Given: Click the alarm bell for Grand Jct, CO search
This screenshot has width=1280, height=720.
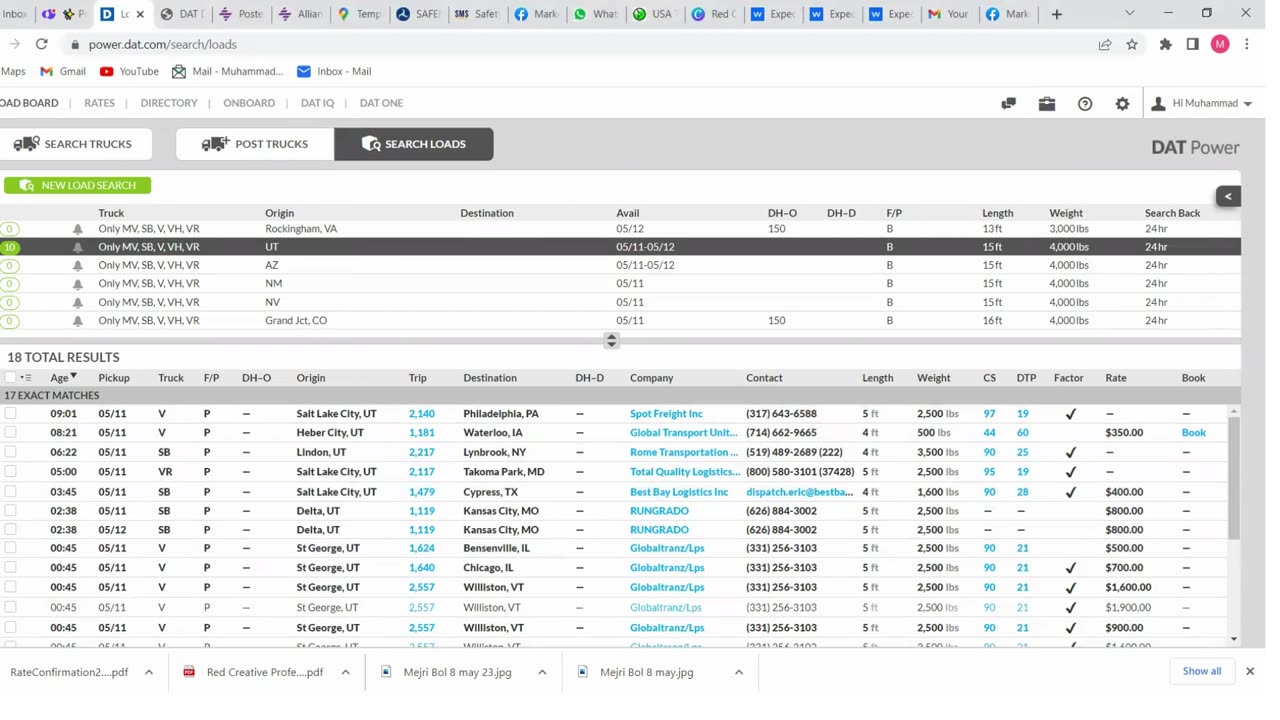Looking at the screenshot, I should [78, 321].
